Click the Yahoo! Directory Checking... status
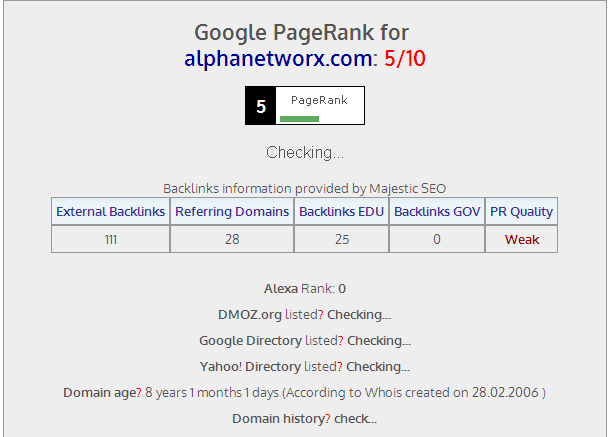Viewport: 616px width, 437px height. tap(378, 367)
